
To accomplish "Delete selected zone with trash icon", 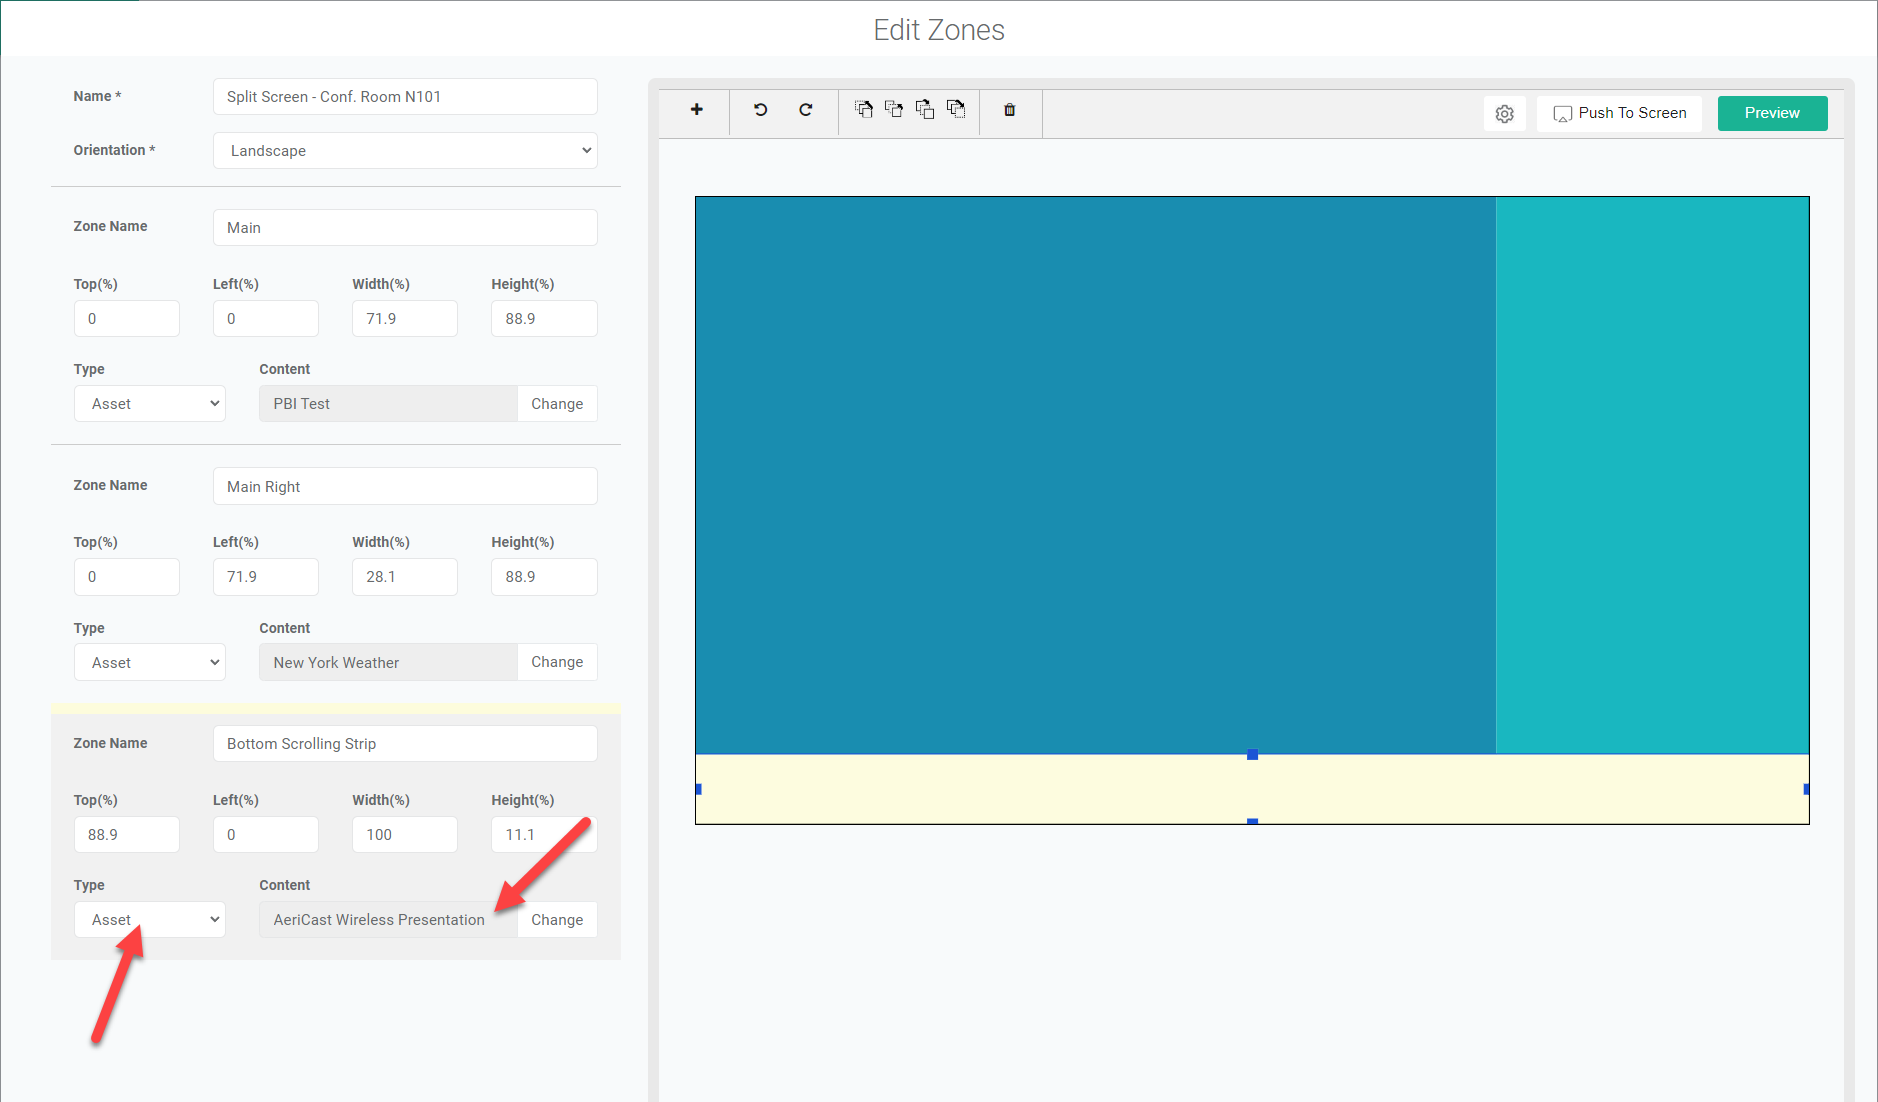I will click(x=1009, y=110).
